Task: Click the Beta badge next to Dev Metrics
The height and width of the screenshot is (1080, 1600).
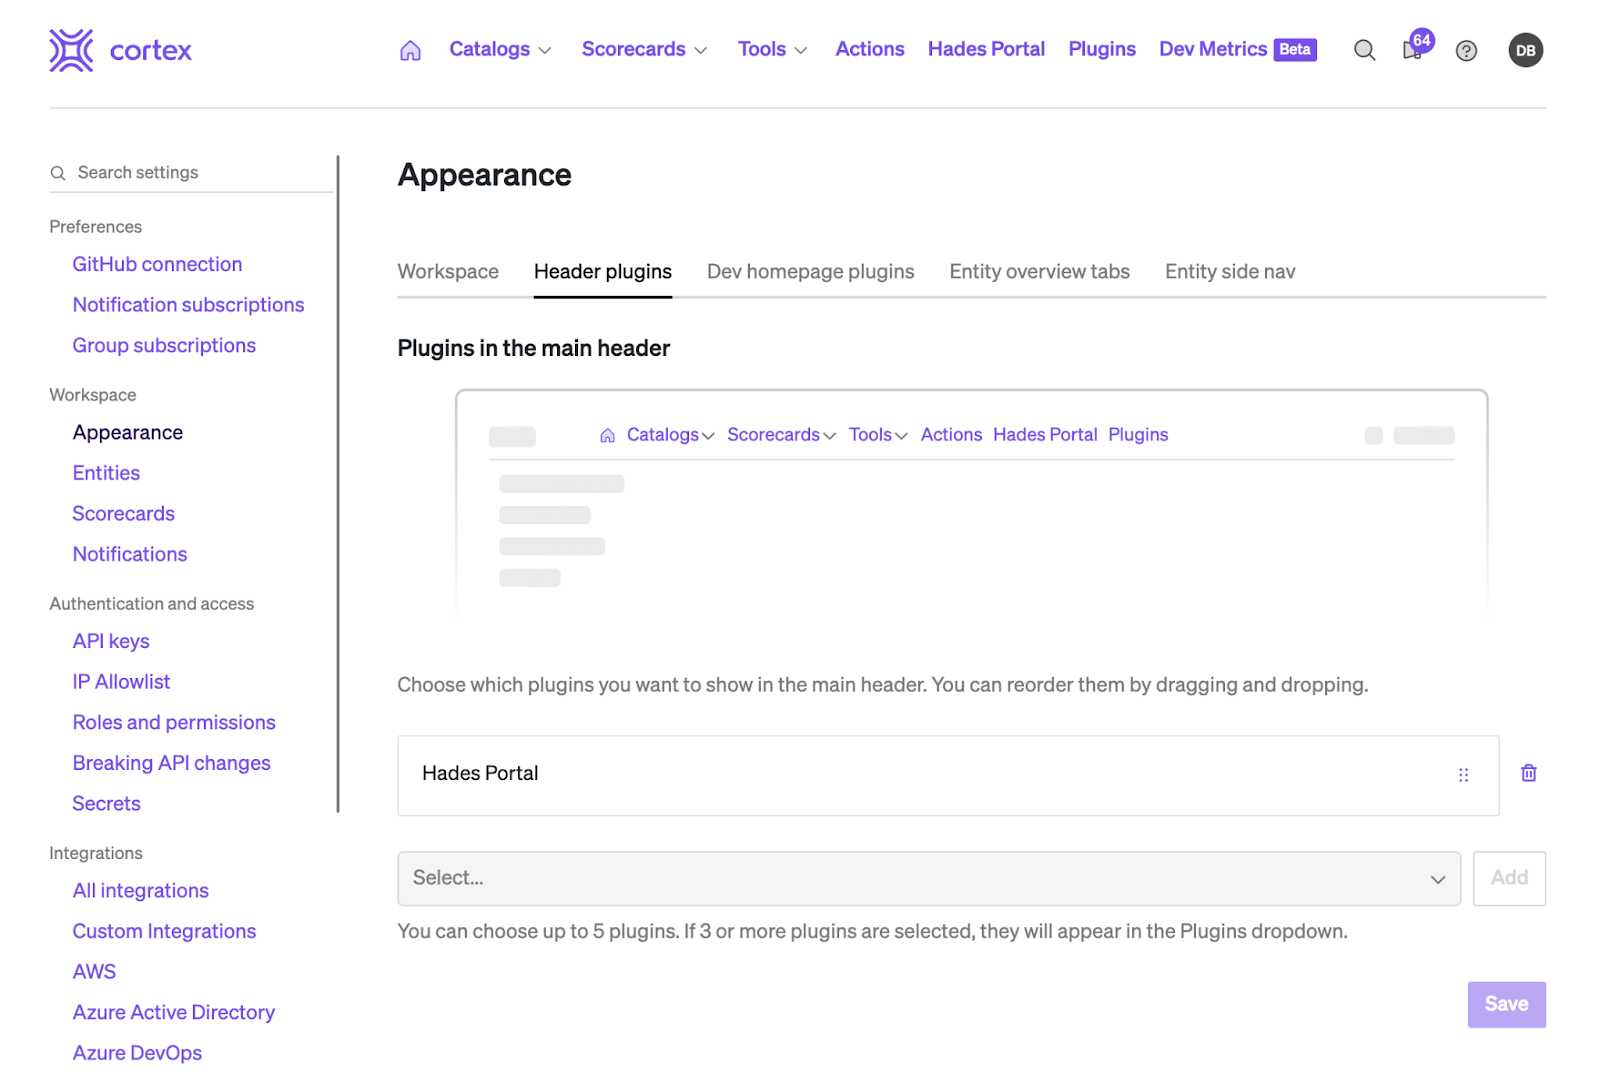Action: (x=1295, y=50)
